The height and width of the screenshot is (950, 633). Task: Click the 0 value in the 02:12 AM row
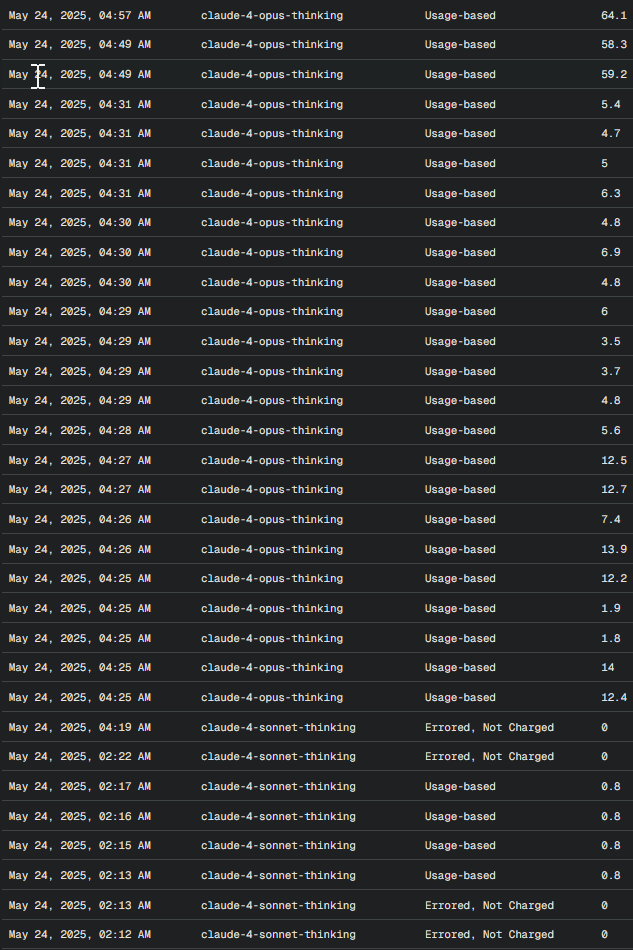click(604, 934)
